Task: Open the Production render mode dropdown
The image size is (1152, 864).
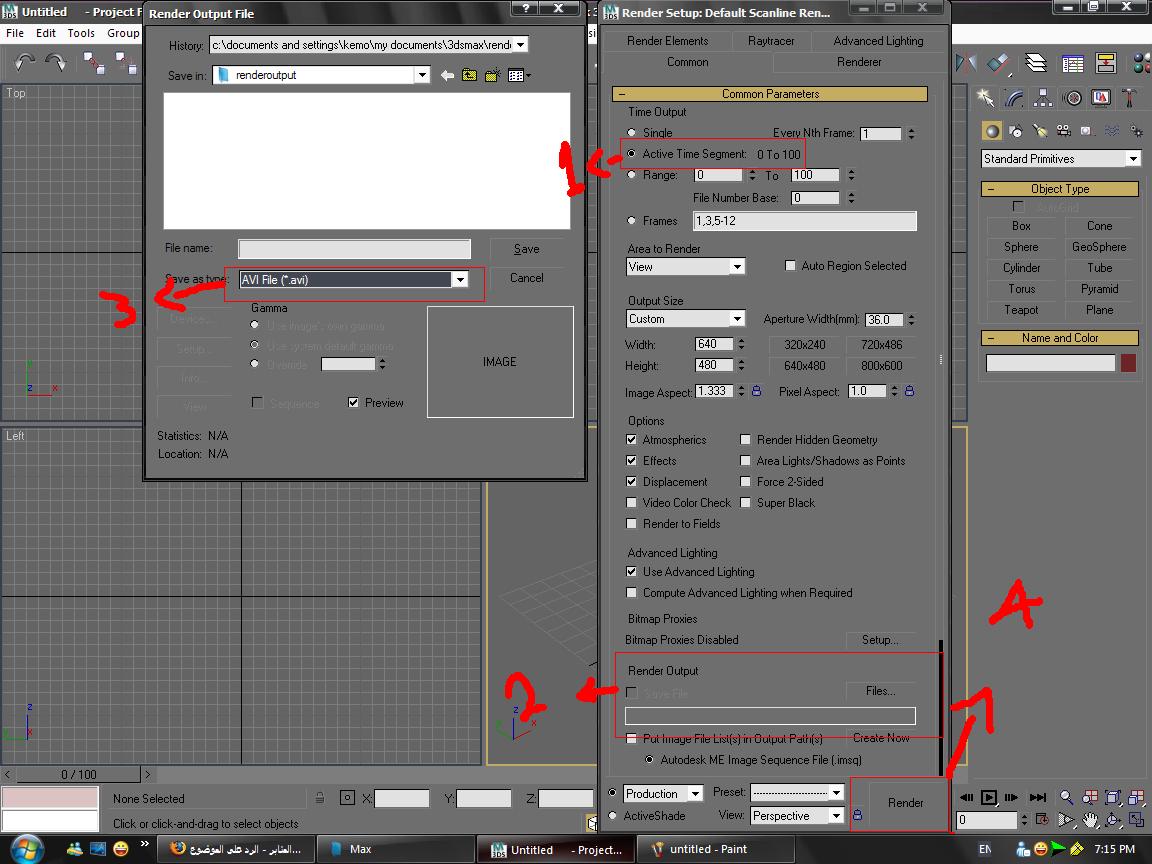Action: (695, 793)
